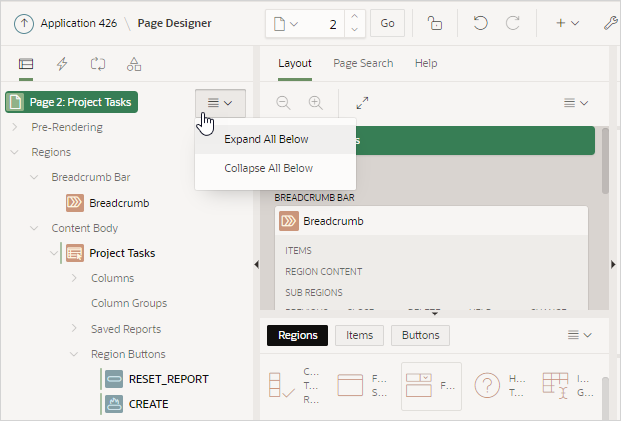Switch to Dynamic Actions lightning tab
The image size is (621, 421).
62,64
